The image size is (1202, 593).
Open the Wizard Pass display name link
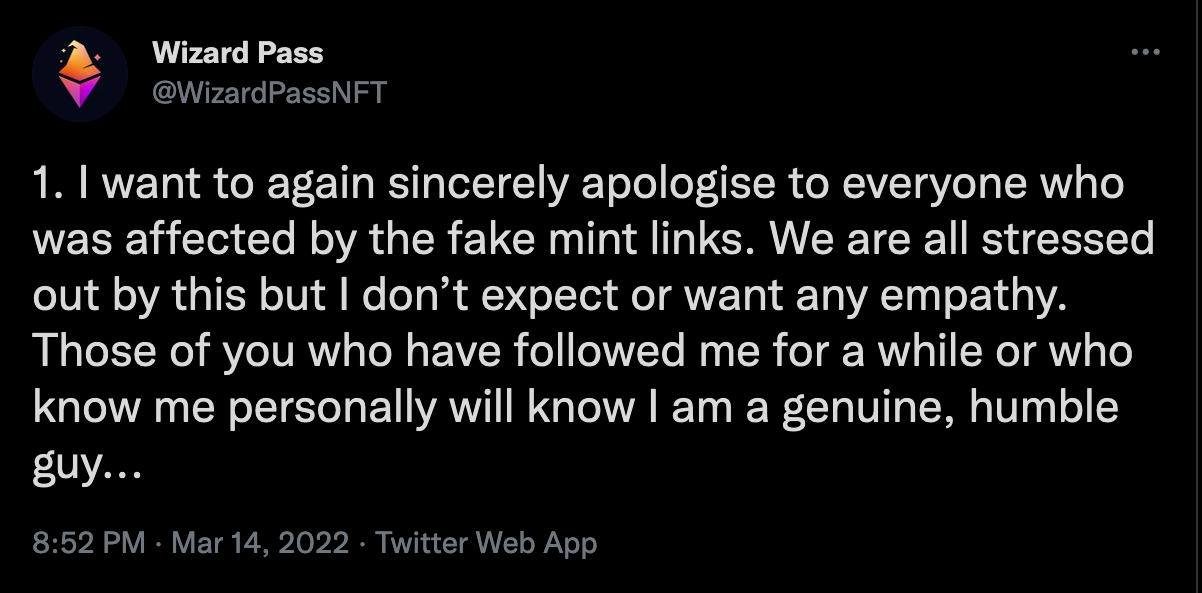coord(237,52)
